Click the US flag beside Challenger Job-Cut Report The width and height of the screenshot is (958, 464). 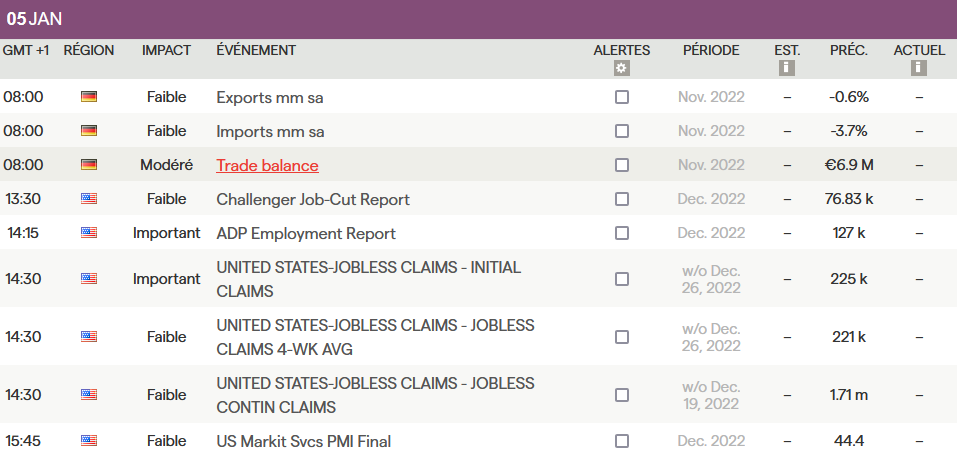coord(89,199)
